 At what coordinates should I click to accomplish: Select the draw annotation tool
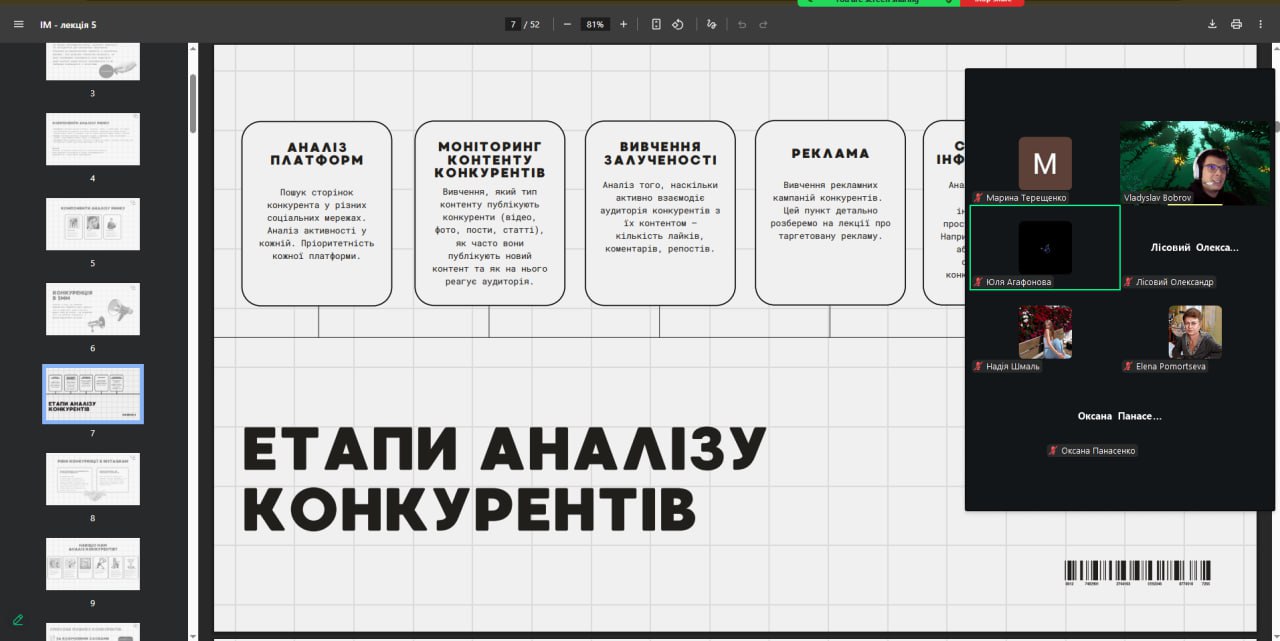coord(711,24)
